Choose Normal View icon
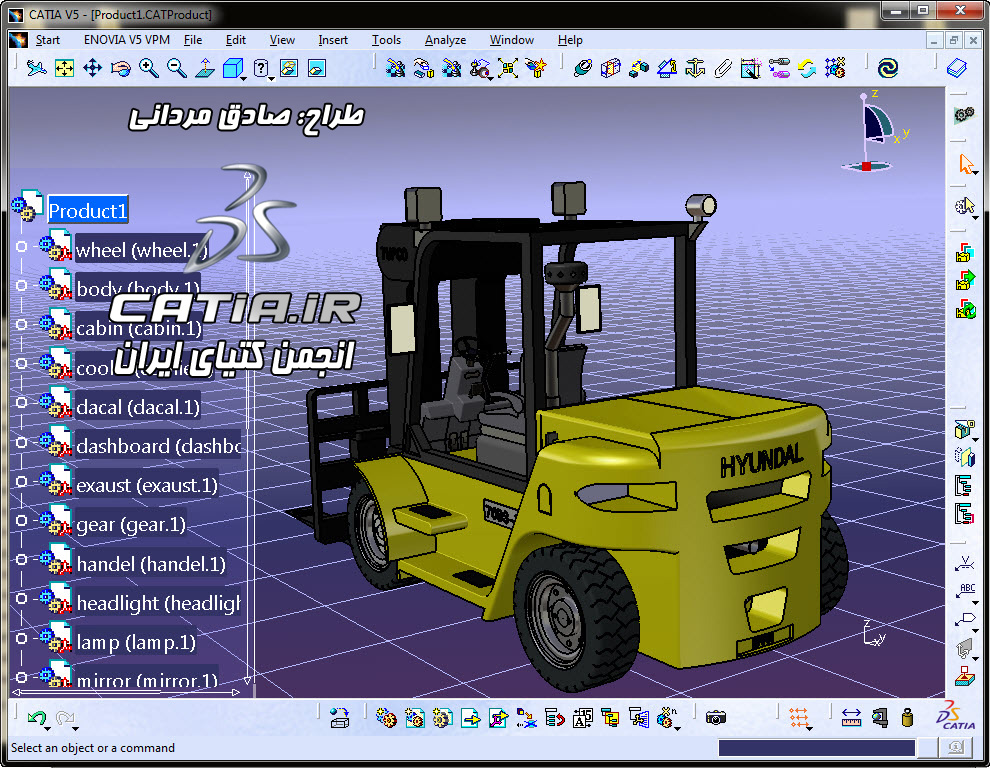990x768 pixels. pyautogui.click(x=204, y=68)
